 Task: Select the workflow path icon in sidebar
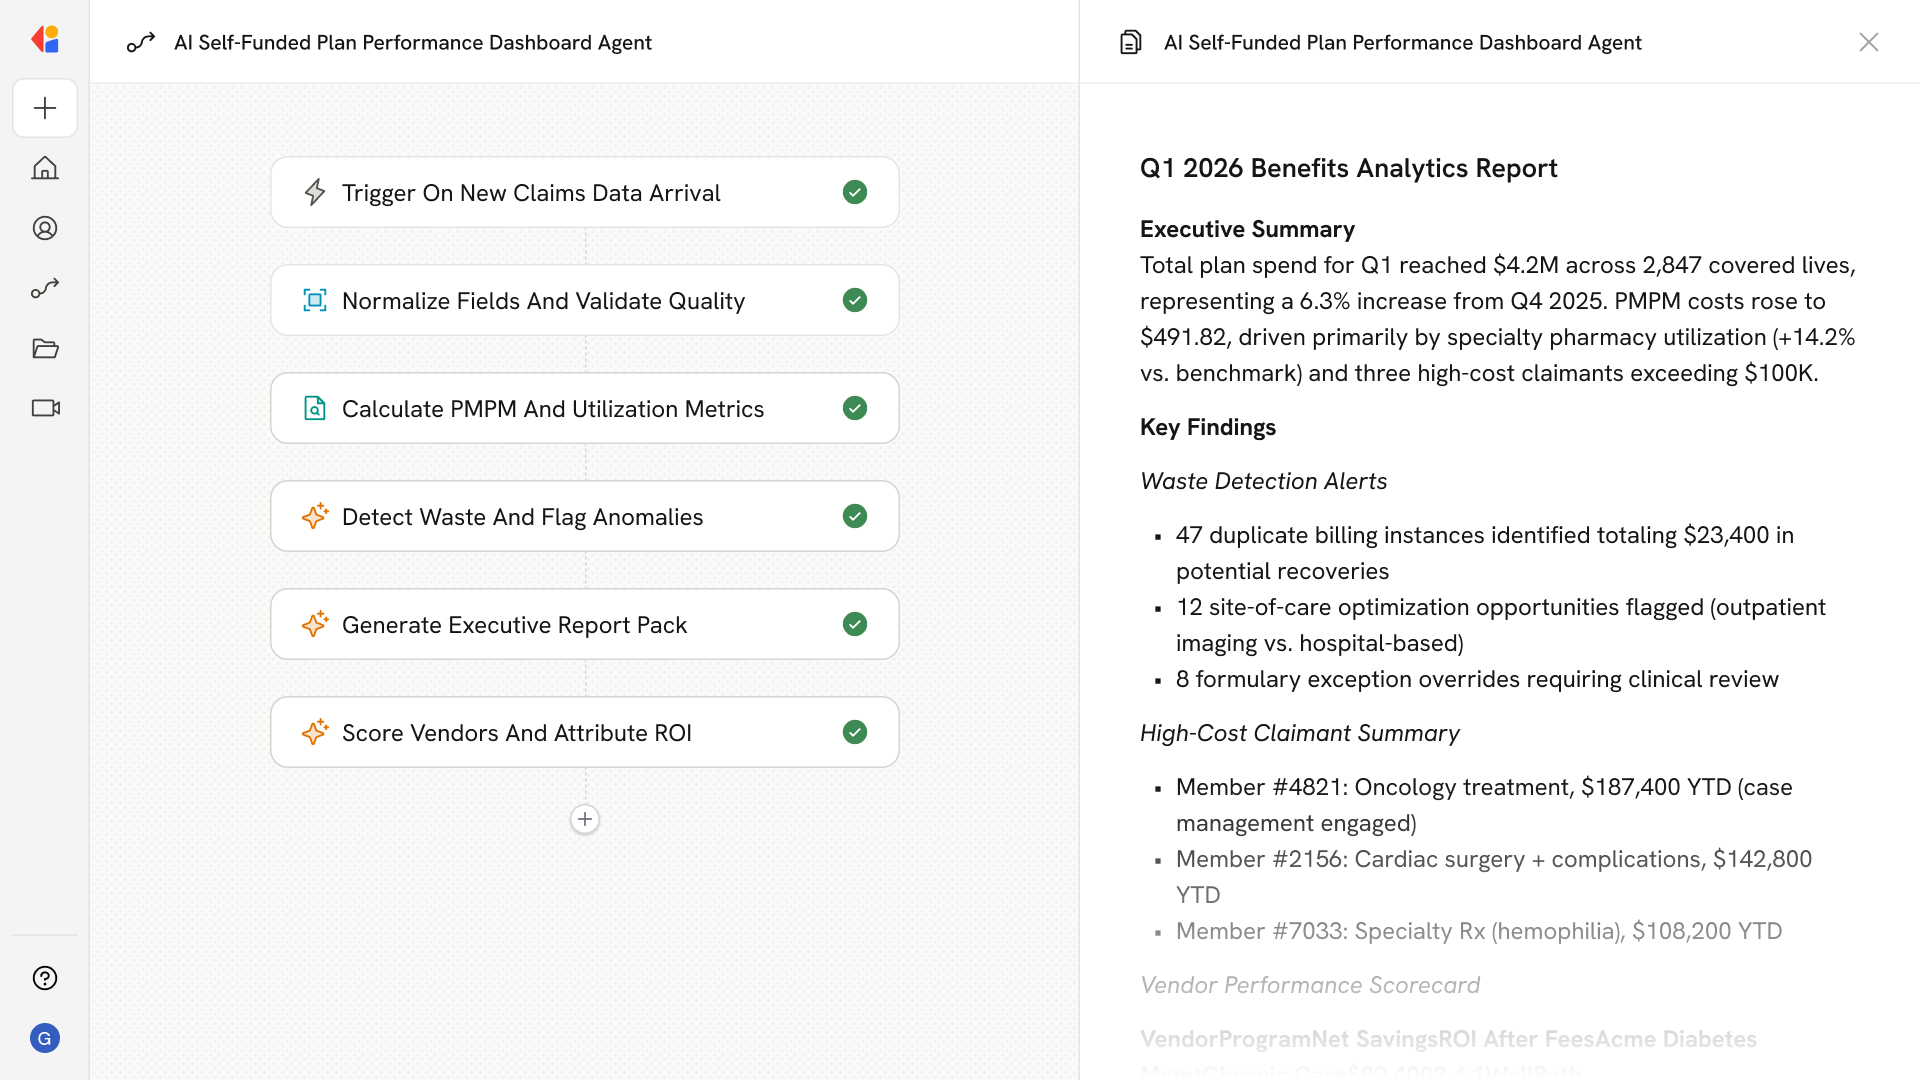pos(45,288)
